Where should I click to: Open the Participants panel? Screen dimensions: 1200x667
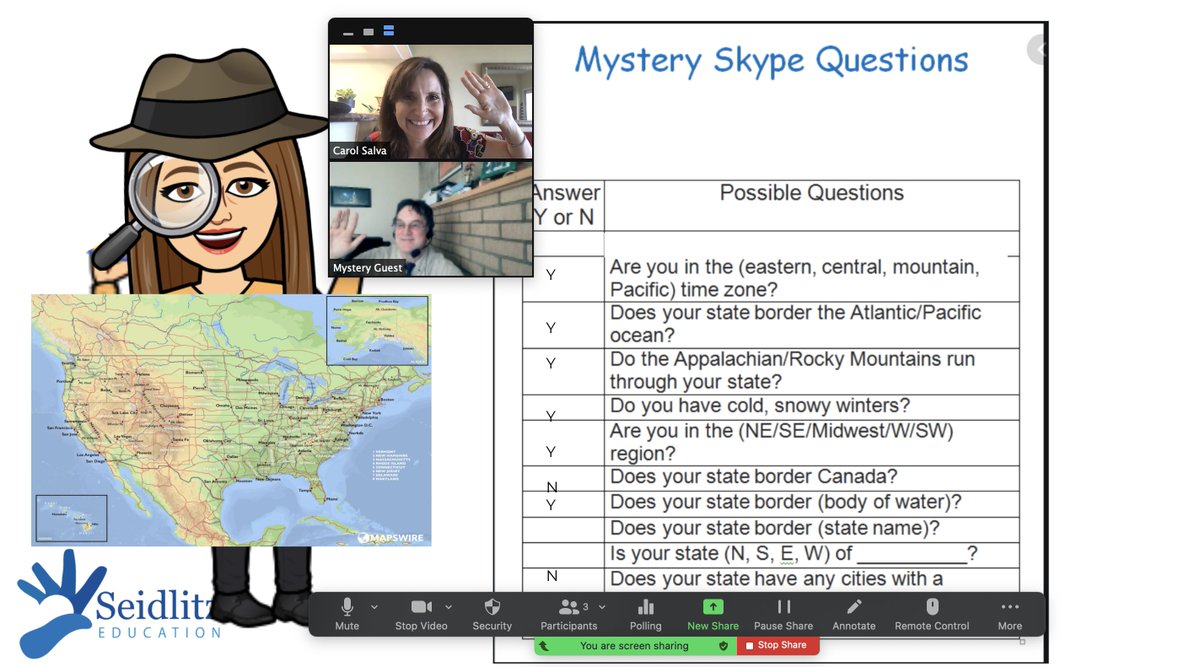pyautogui.click(x=569, y=613)
